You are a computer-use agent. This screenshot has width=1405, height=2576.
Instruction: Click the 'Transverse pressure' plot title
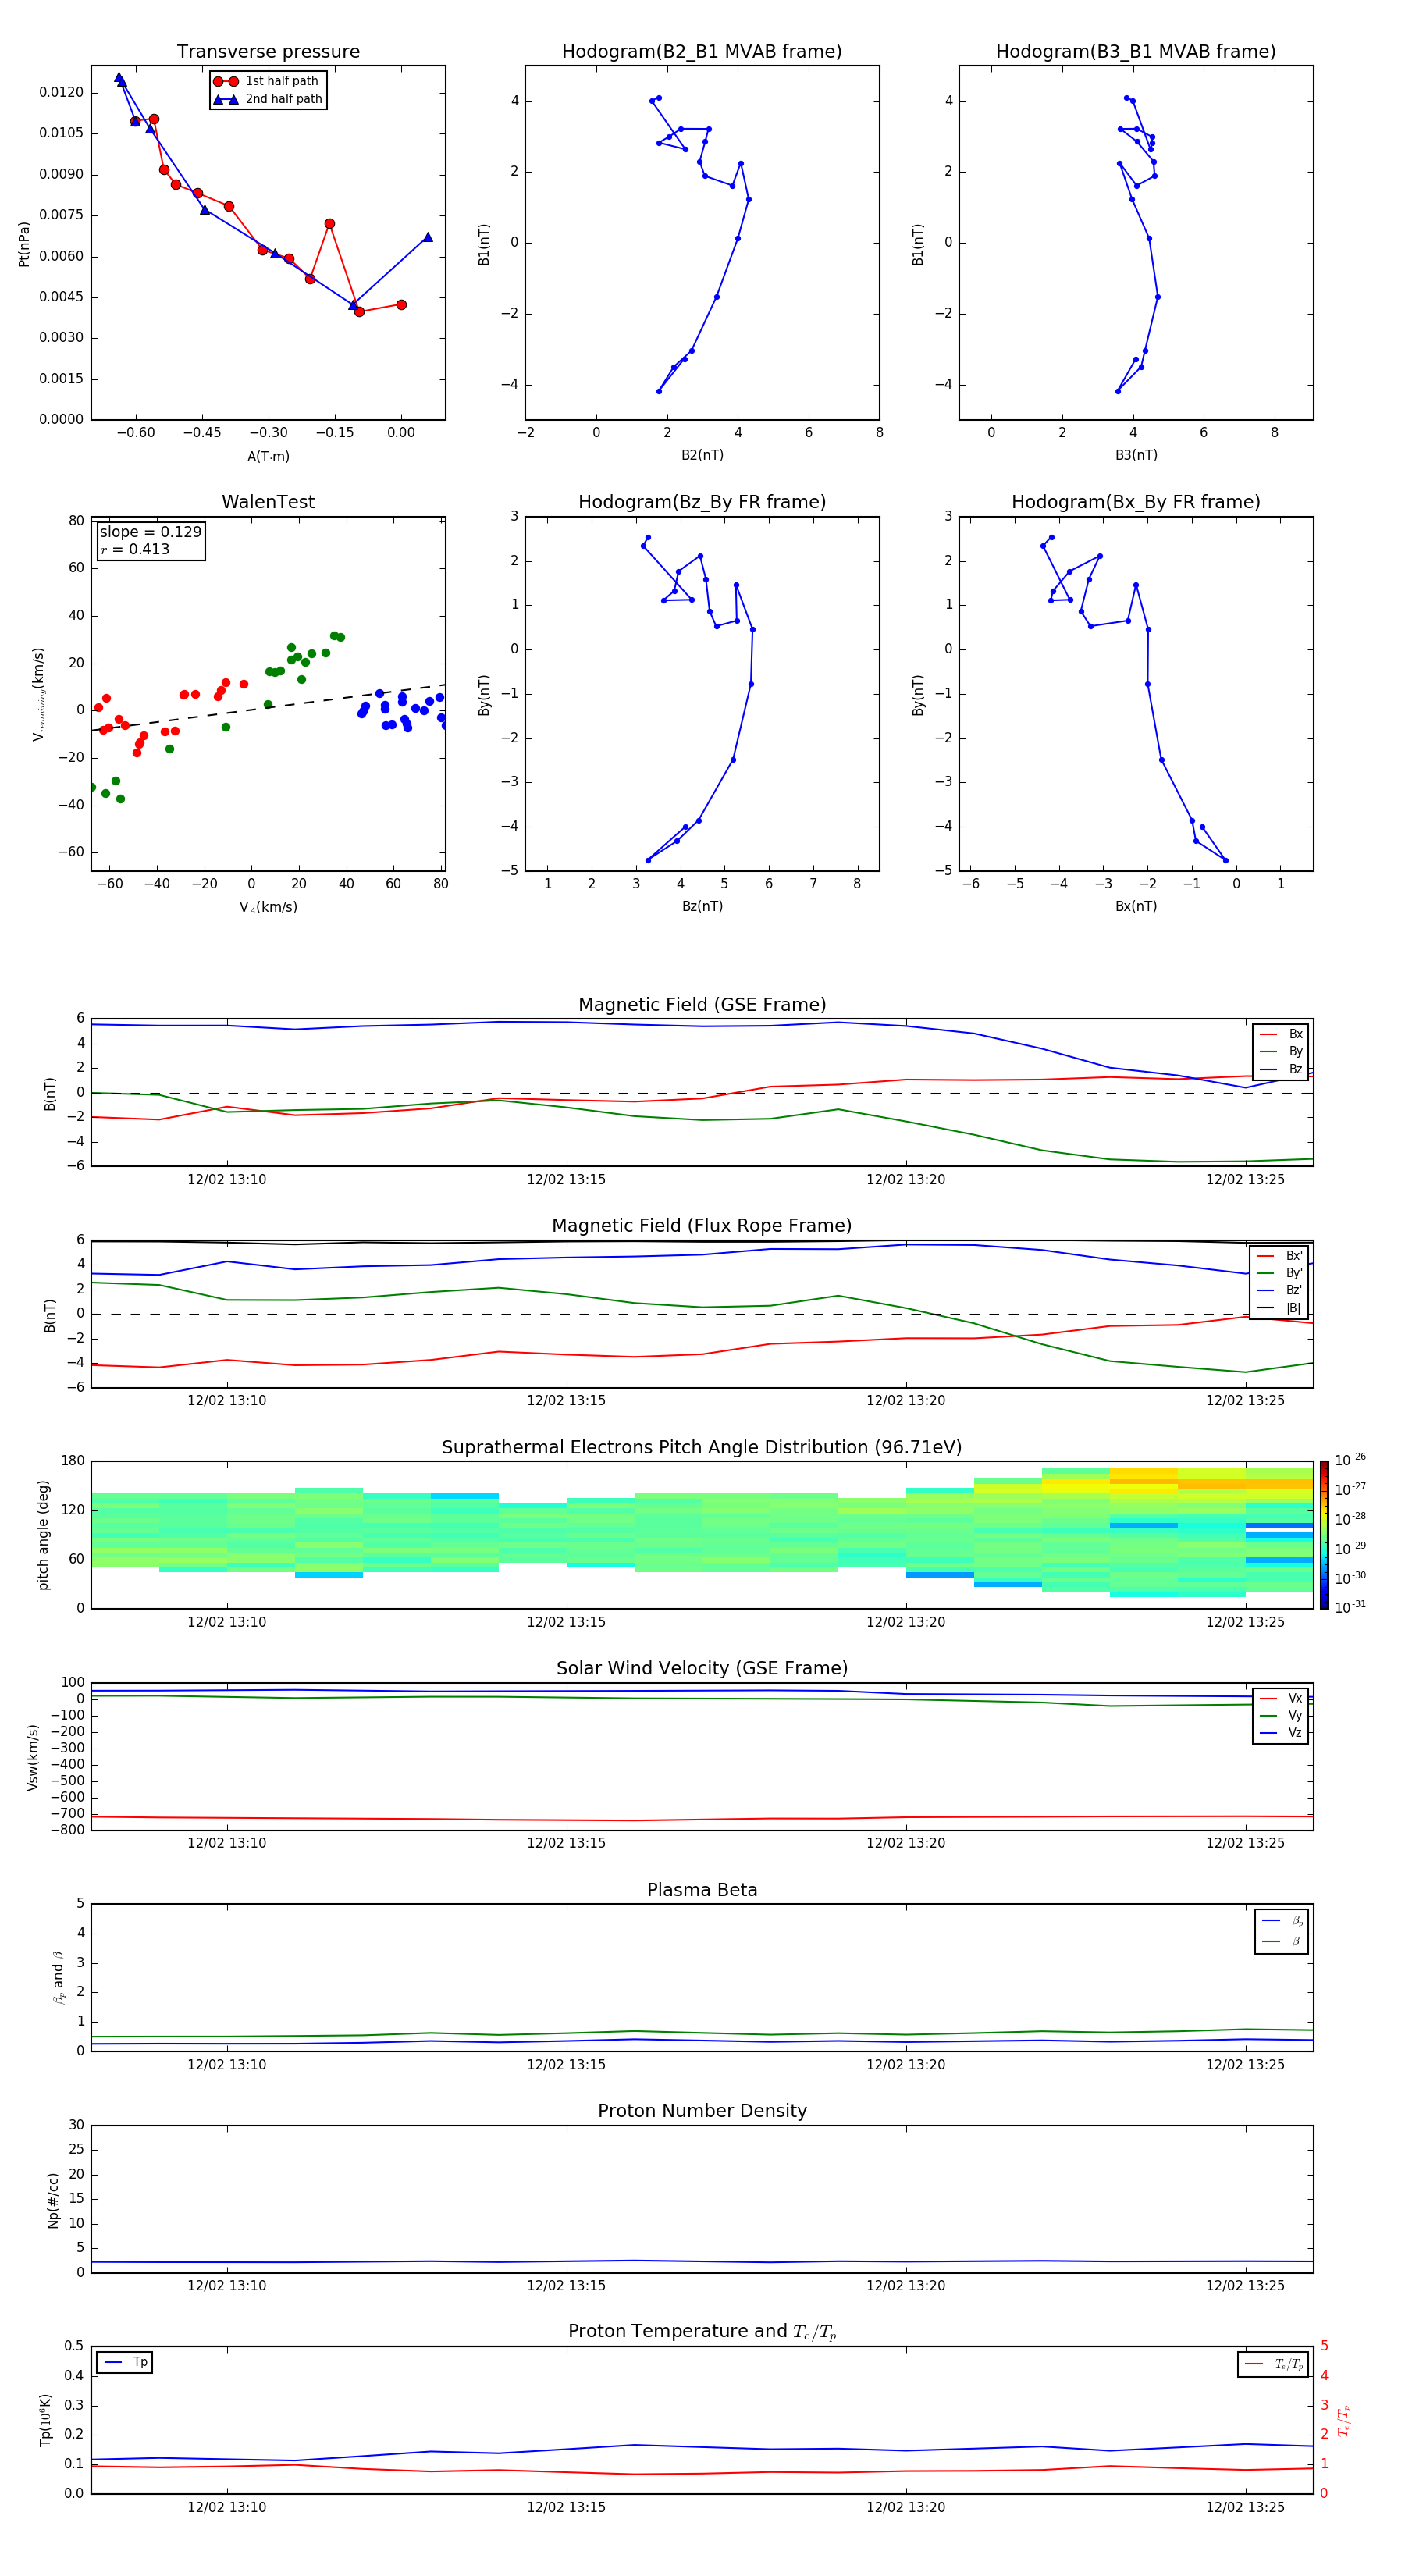point(268,51)
